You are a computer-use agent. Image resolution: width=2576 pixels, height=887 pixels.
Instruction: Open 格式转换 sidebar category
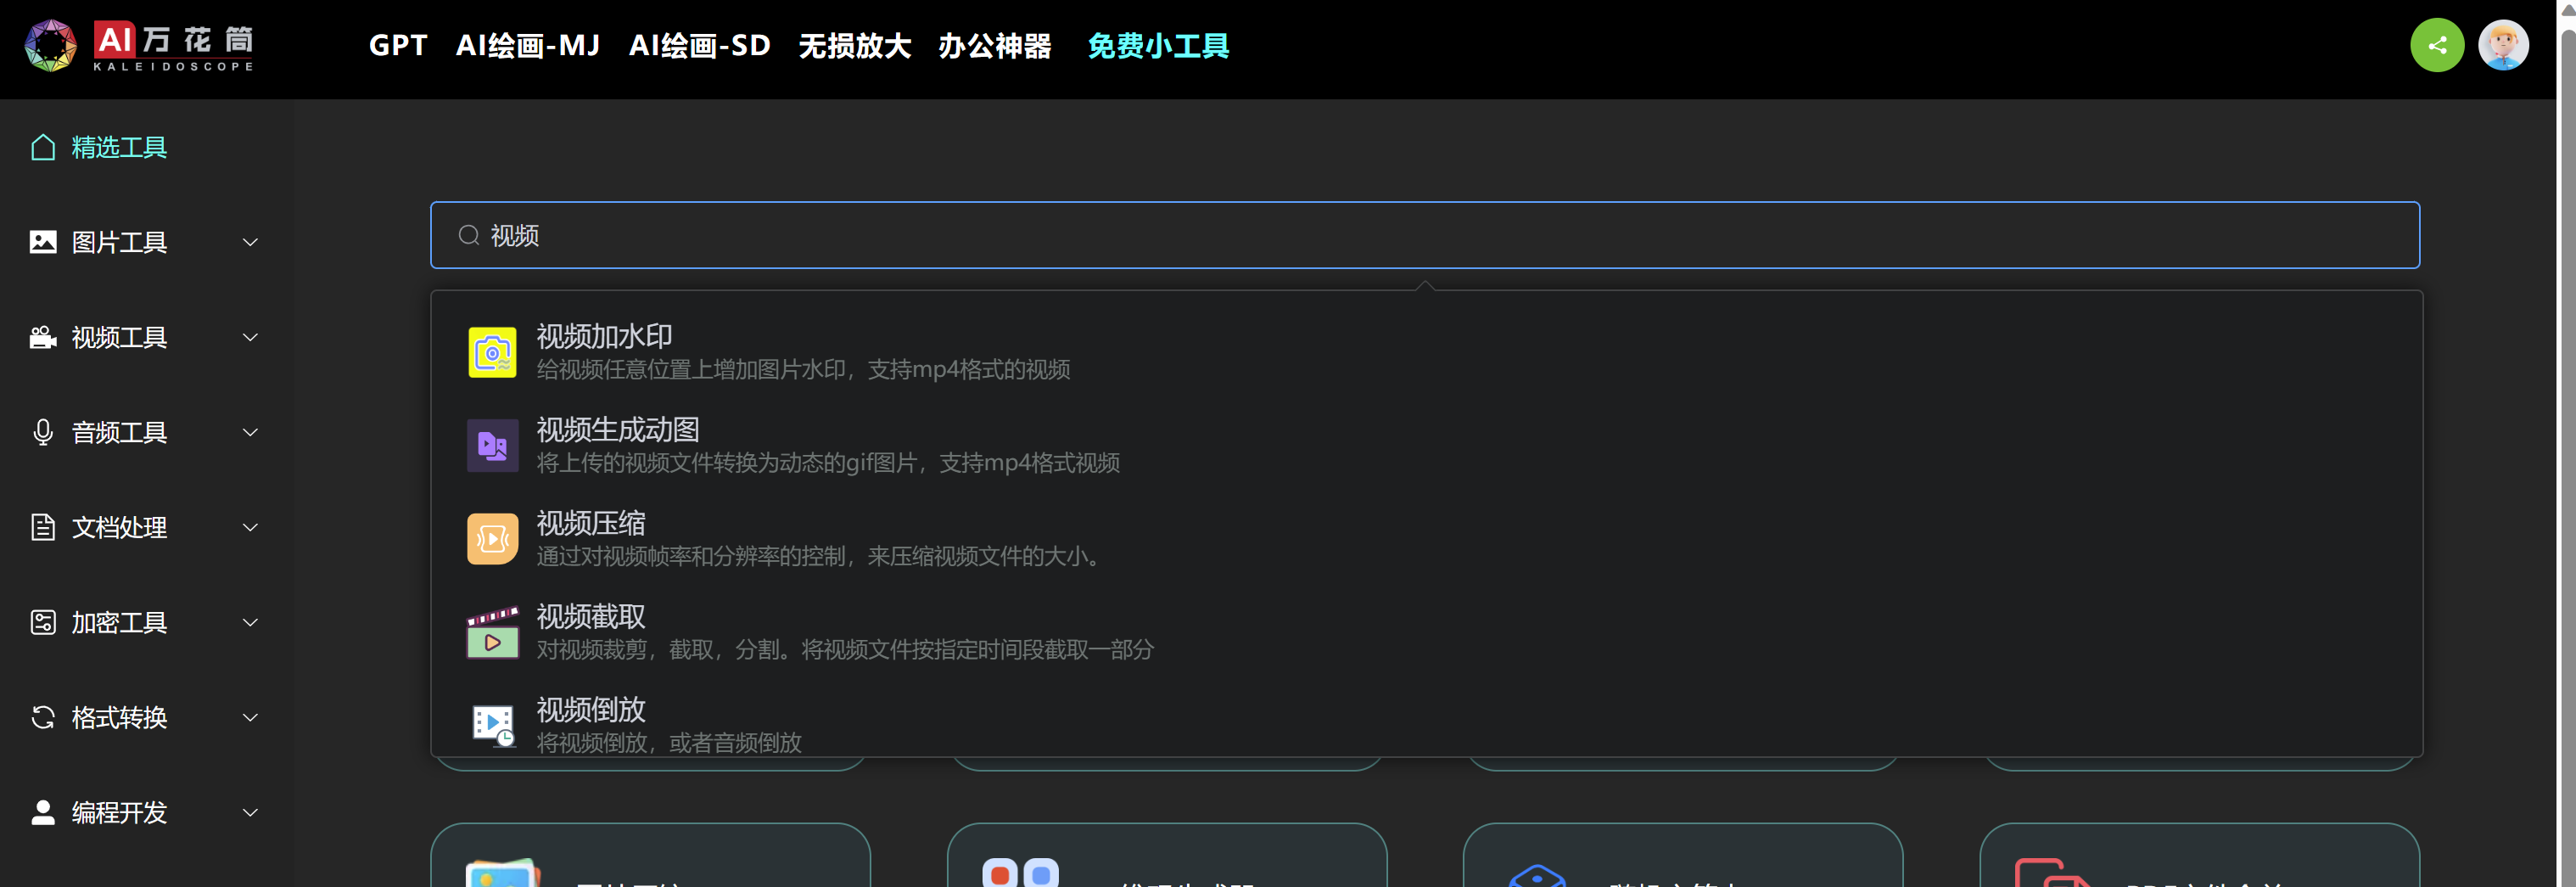[119, 717]
